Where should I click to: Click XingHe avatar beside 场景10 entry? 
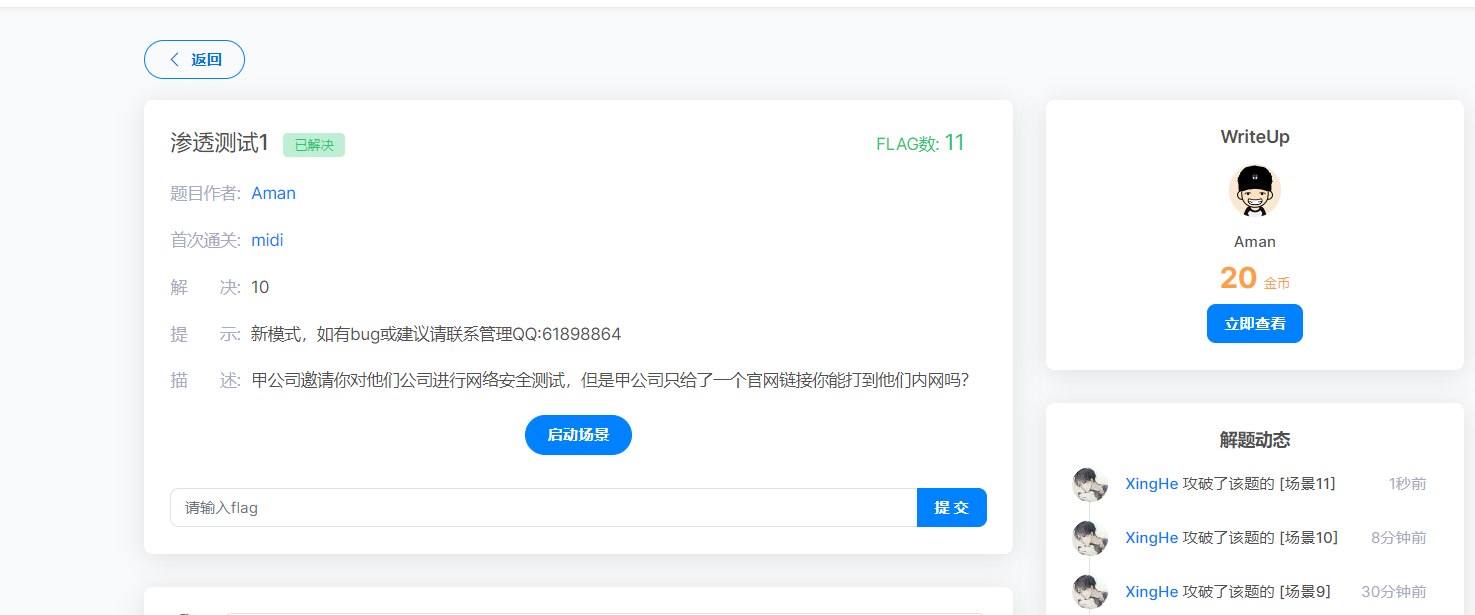coord(1090,539)
